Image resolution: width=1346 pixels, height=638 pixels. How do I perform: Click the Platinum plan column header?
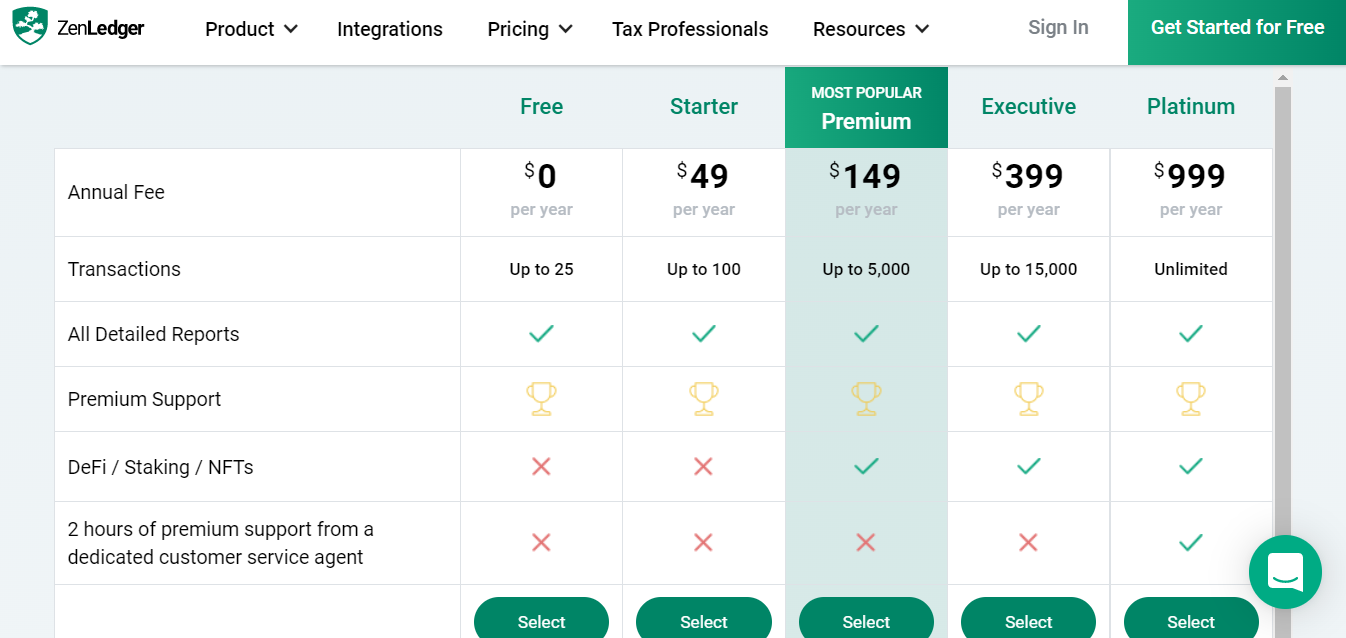pos(1191,106)
